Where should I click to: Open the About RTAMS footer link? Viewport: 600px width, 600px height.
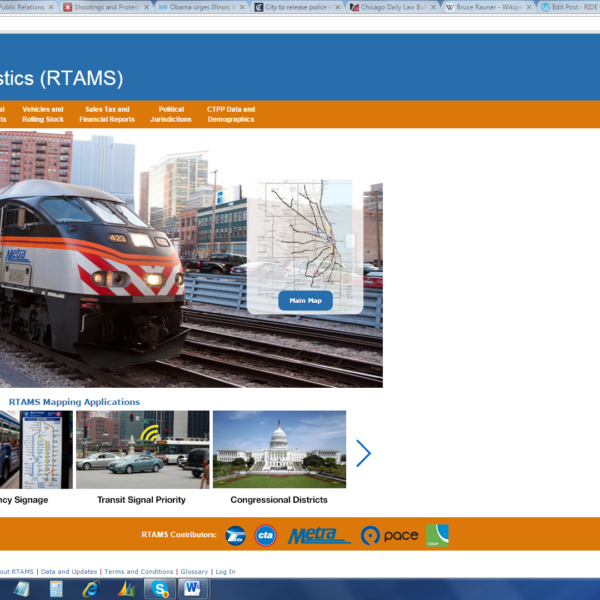point(16,571)
